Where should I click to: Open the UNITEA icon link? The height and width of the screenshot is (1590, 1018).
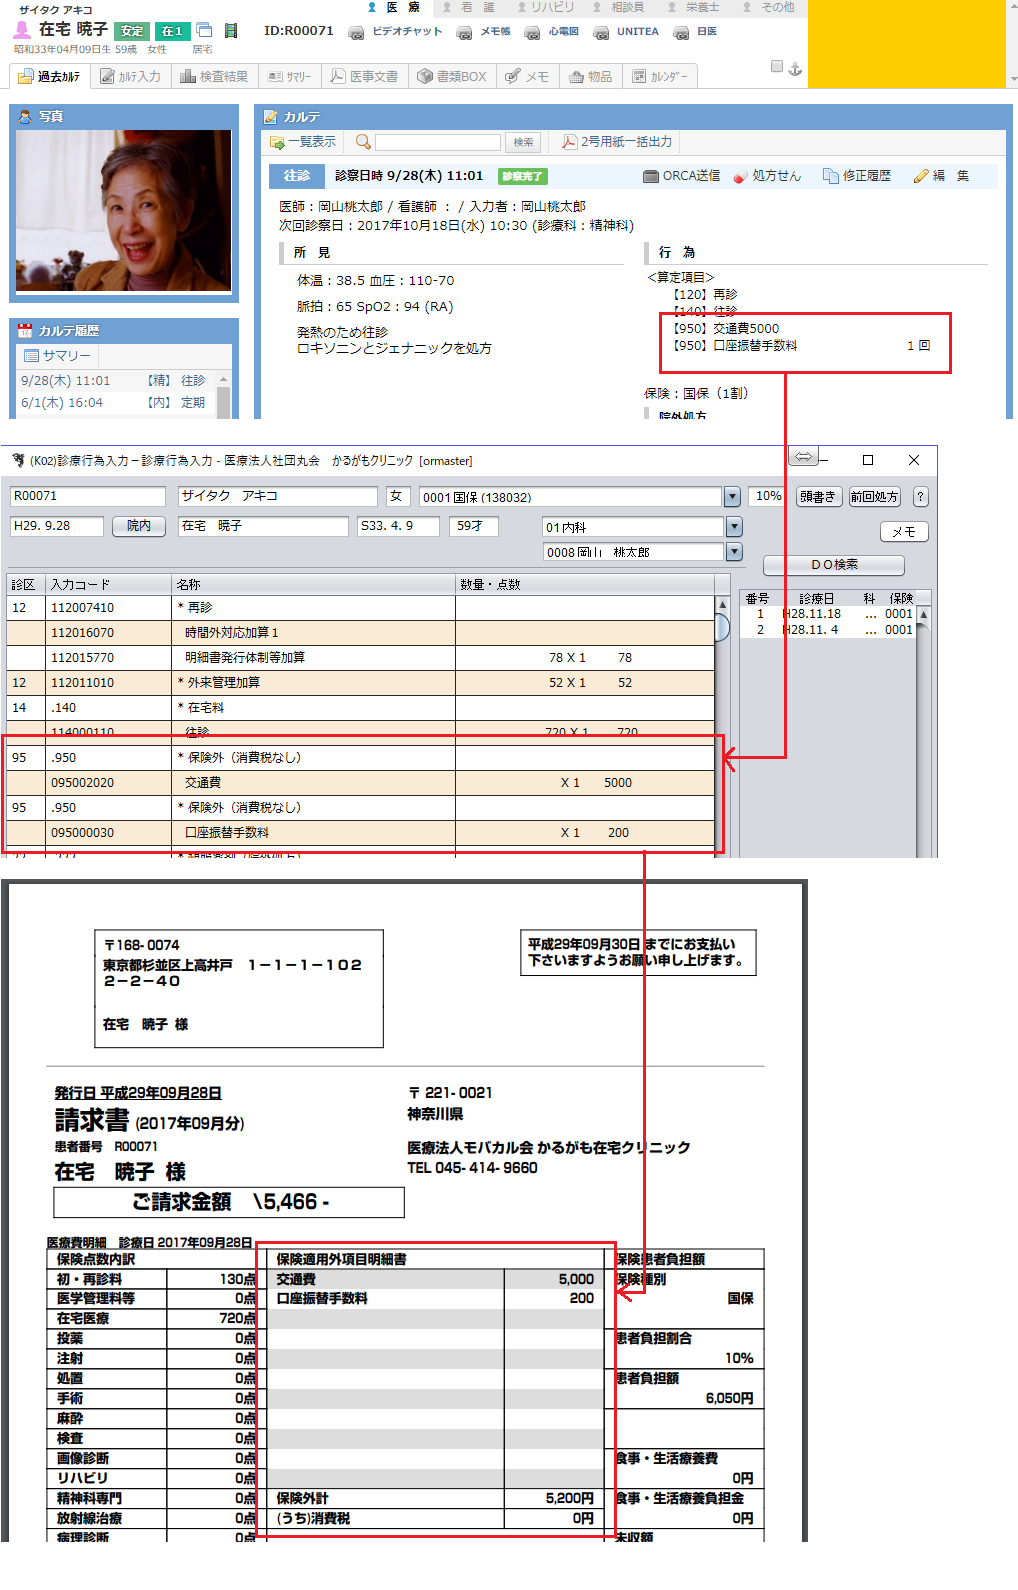(x=601, y=32)
